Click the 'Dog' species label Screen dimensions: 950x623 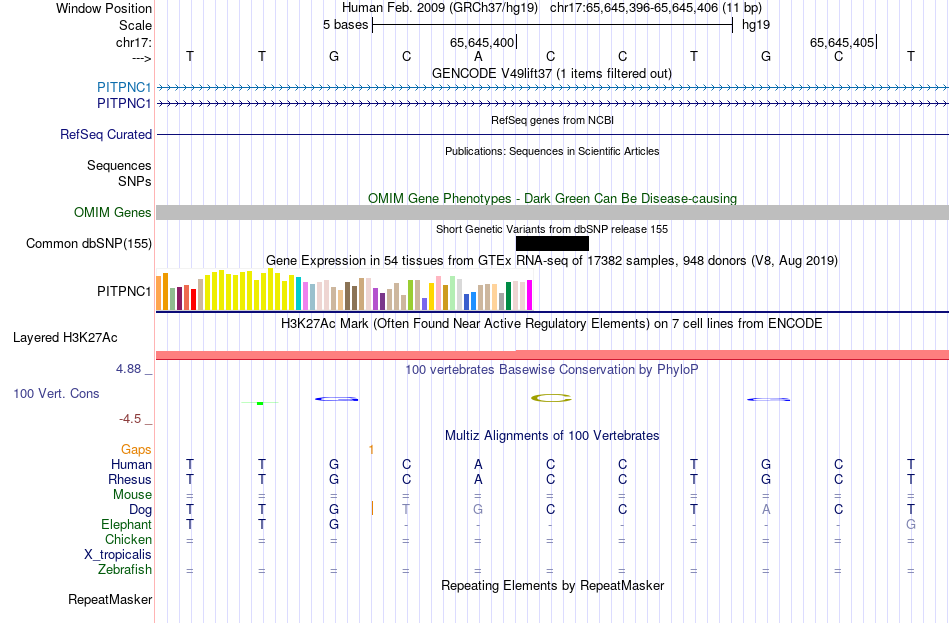click(x=141, y=510)
